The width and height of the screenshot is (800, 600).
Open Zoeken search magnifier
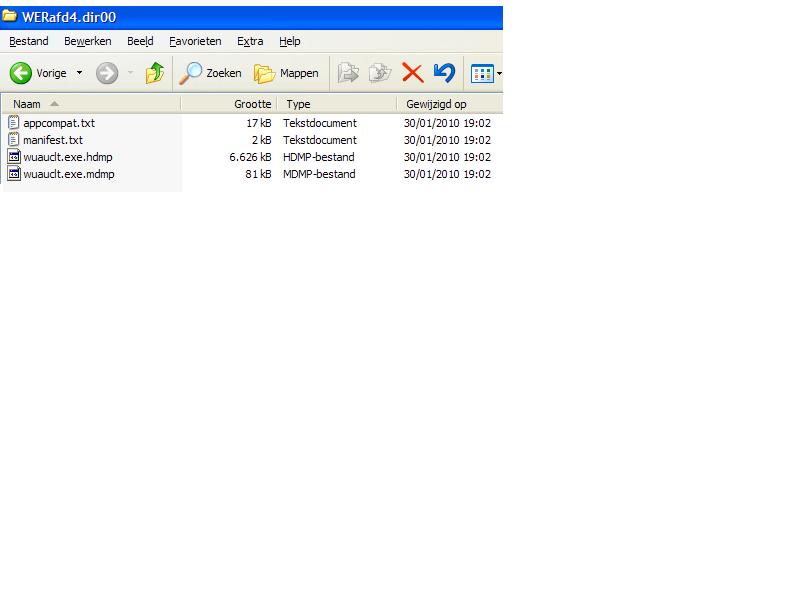tap(191, 73)
